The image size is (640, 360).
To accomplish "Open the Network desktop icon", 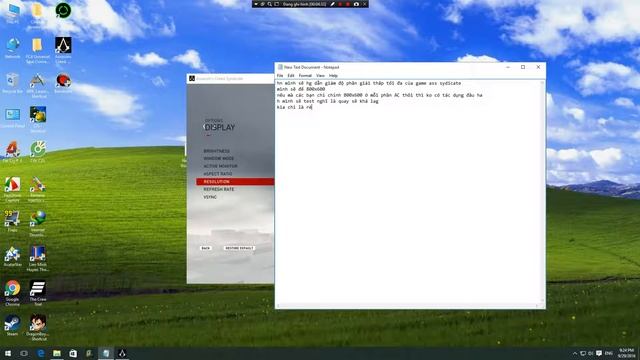I will 12,48.
